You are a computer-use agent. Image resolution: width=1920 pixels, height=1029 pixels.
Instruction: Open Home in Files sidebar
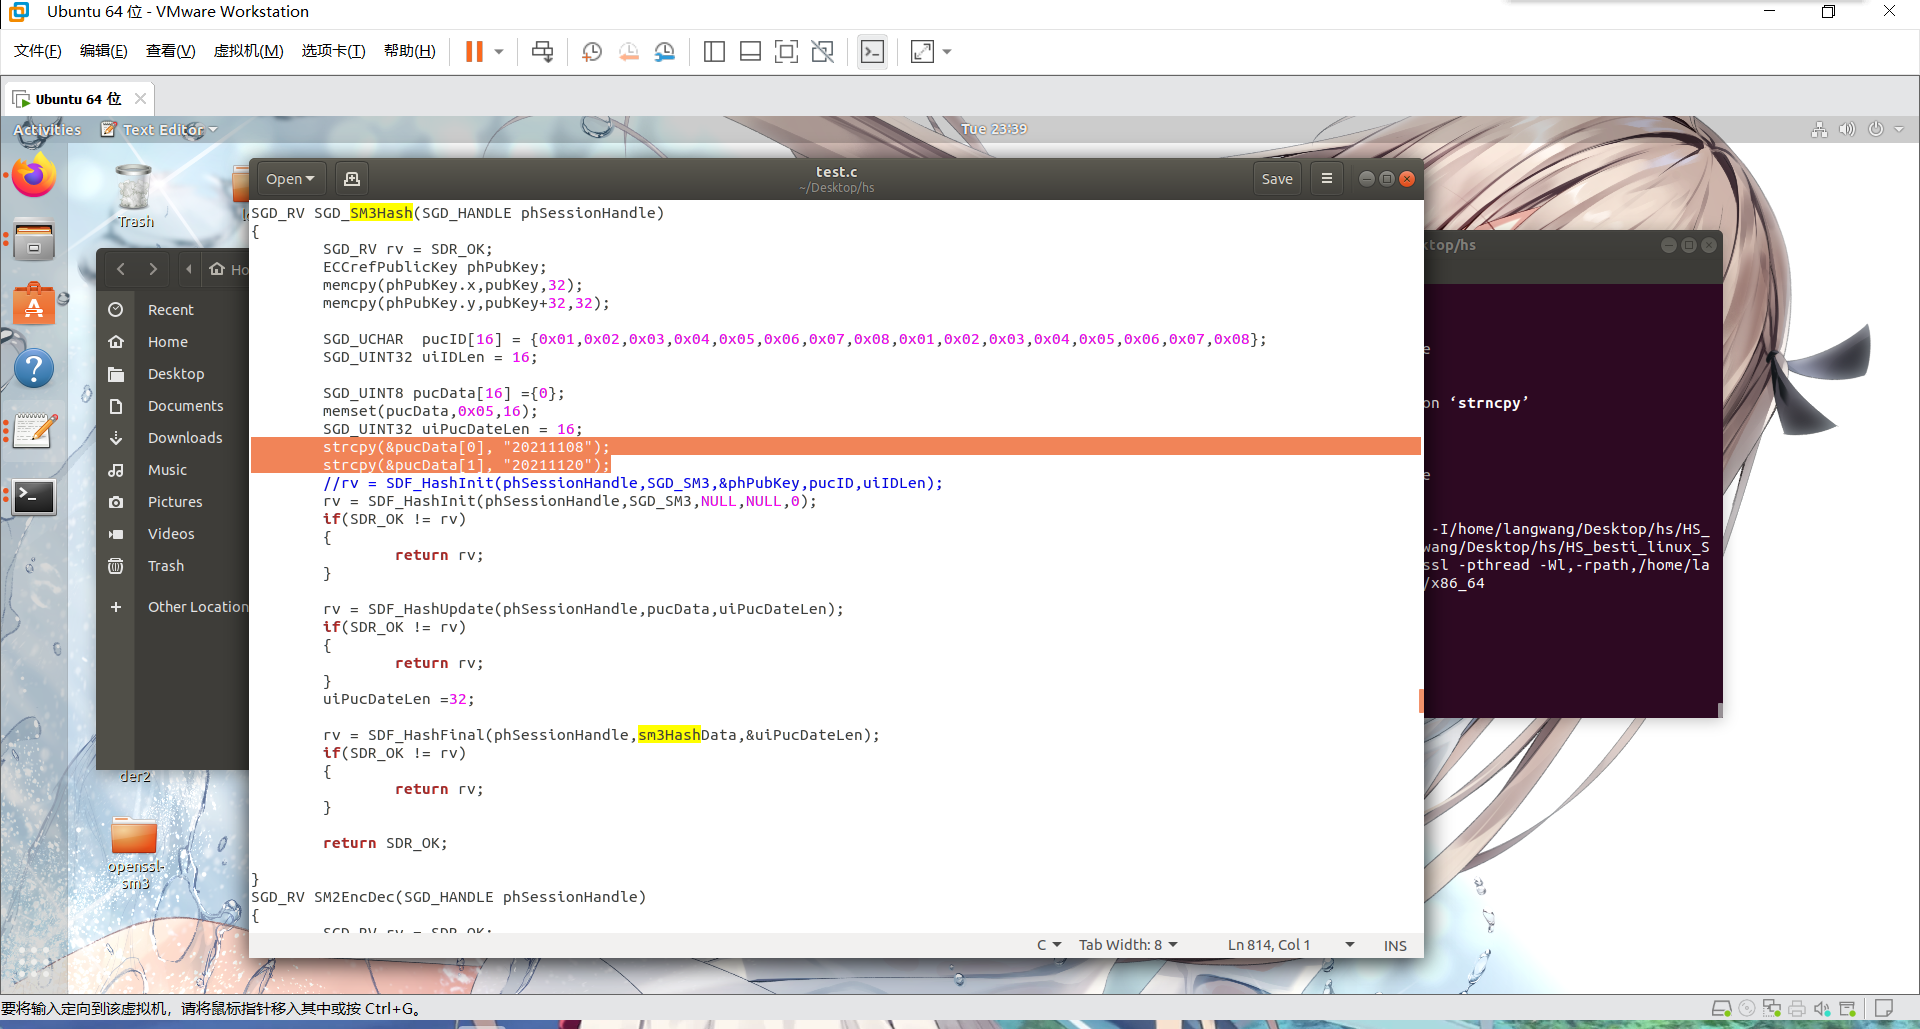coord(174,342)
